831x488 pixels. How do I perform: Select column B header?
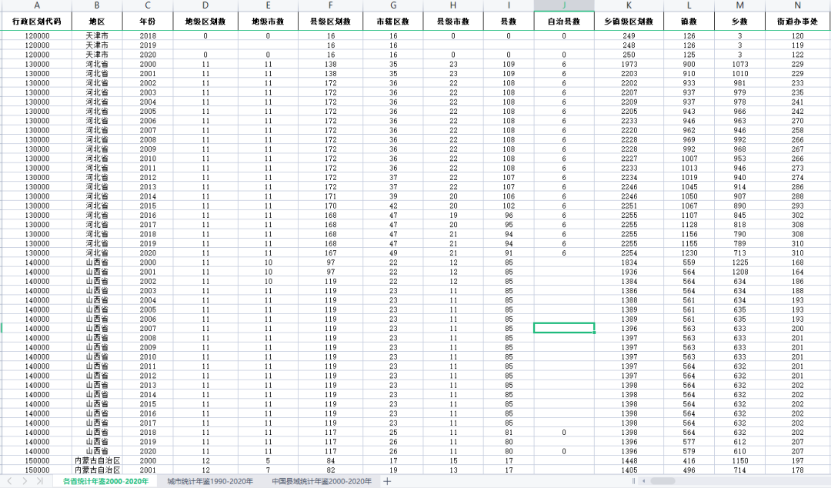click(x=97, y=5)
